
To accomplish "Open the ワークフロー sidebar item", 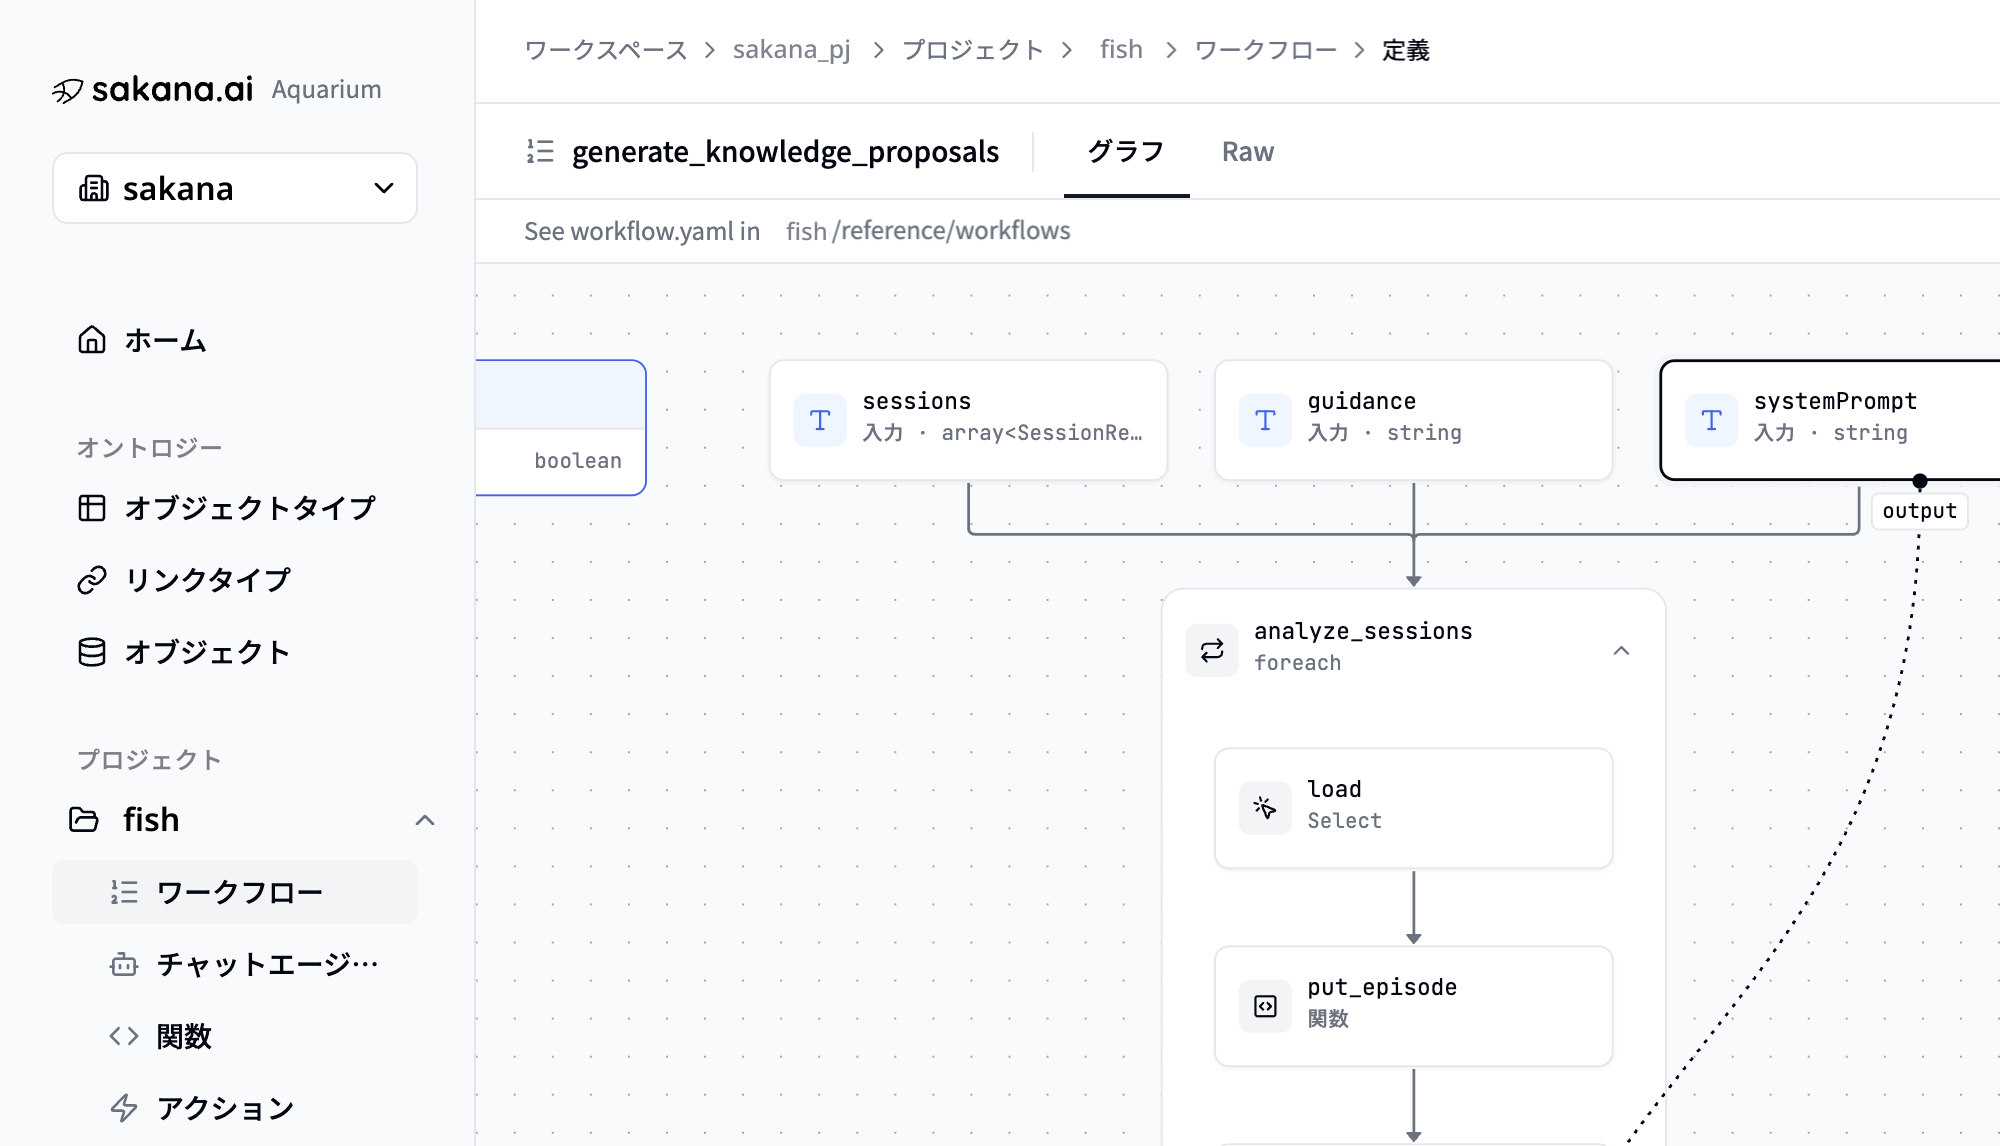I will click(235, 892).
